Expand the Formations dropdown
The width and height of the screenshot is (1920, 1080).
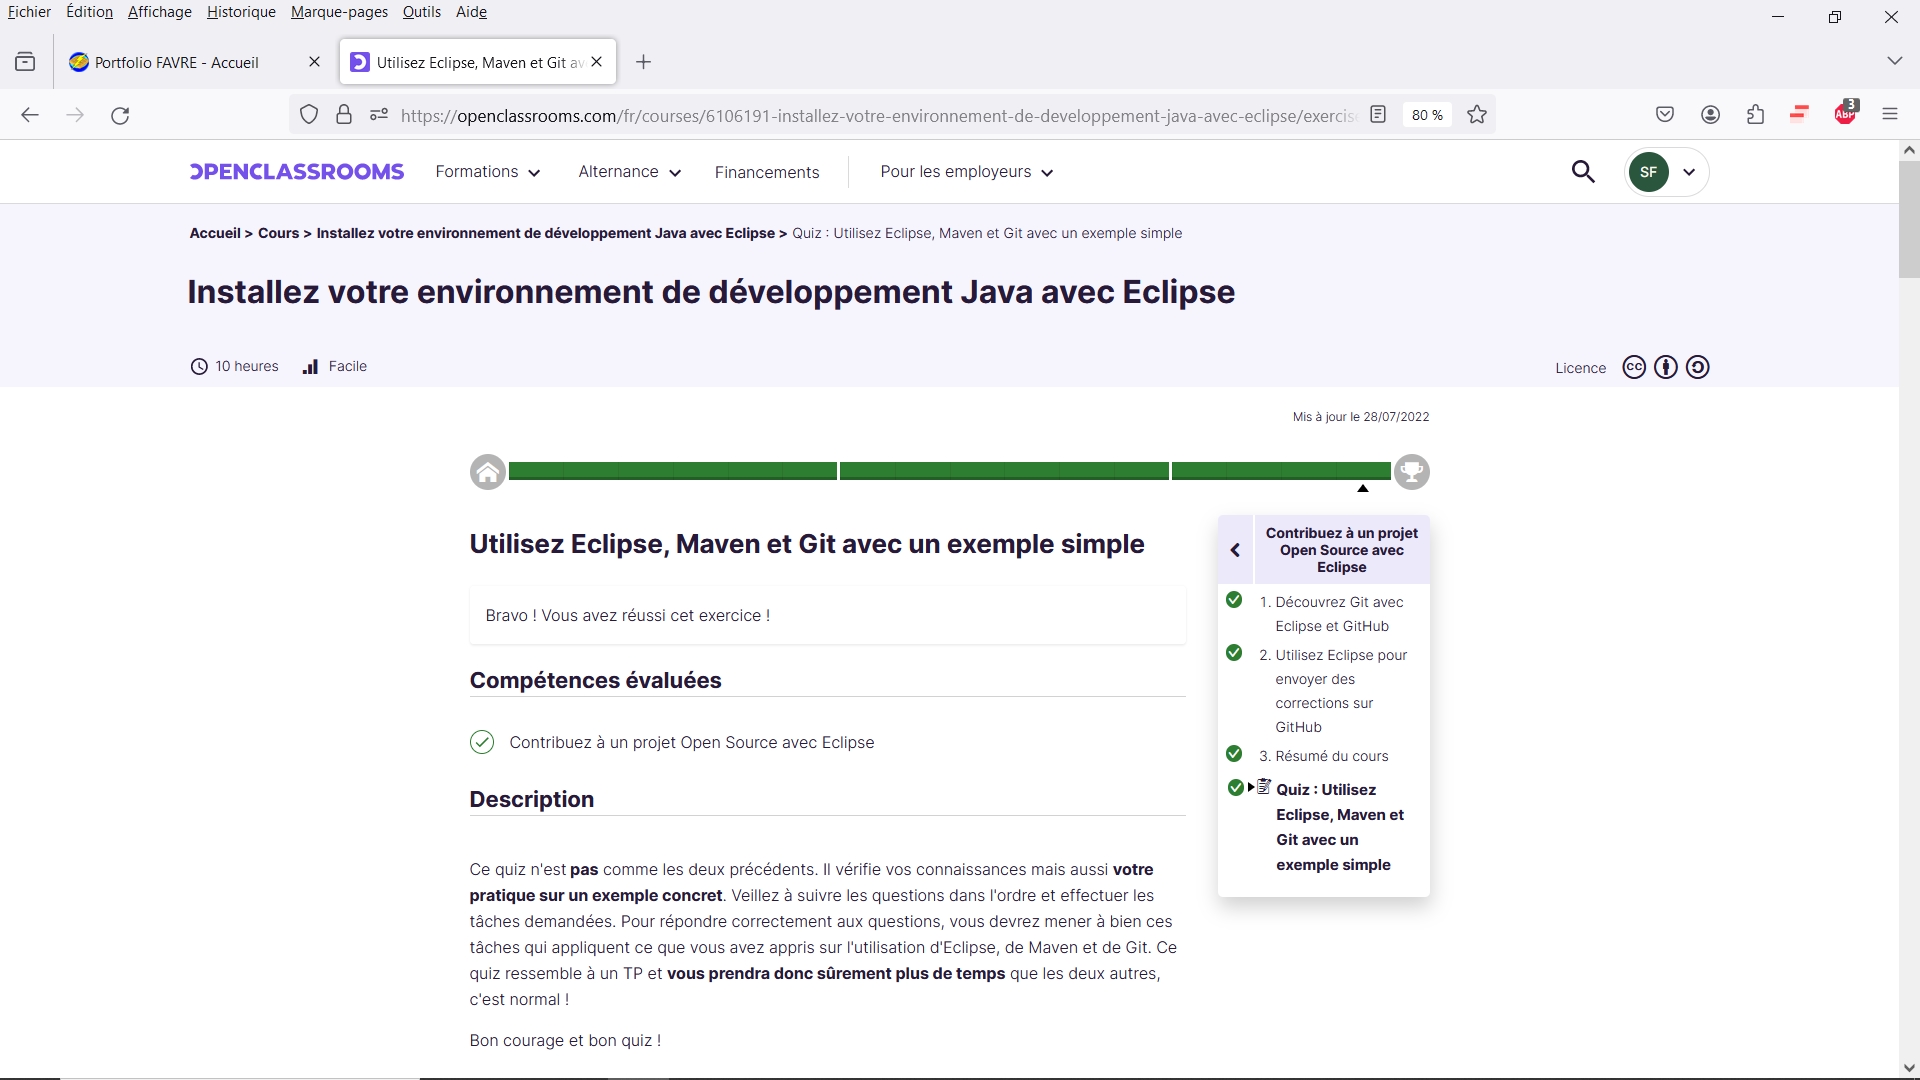488,172
